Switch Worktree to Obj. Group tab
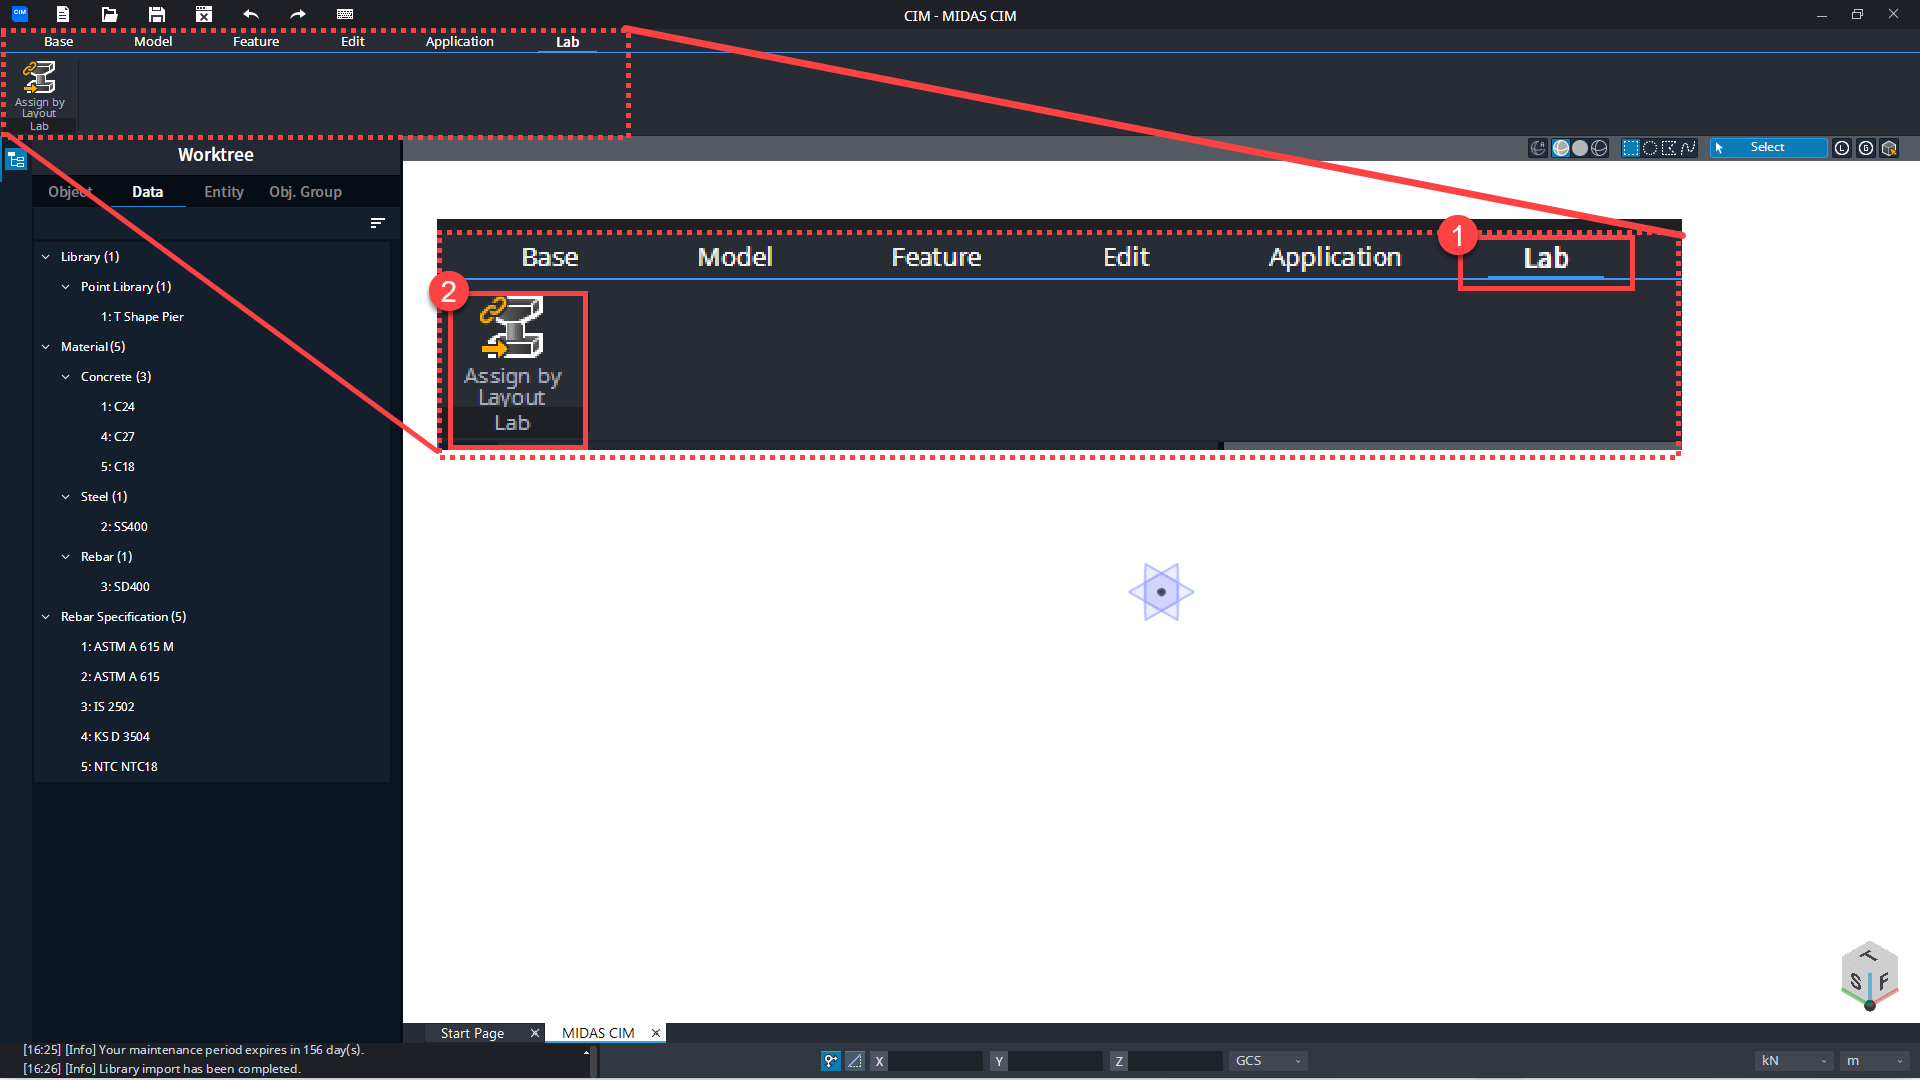 [x=305, y=192]
